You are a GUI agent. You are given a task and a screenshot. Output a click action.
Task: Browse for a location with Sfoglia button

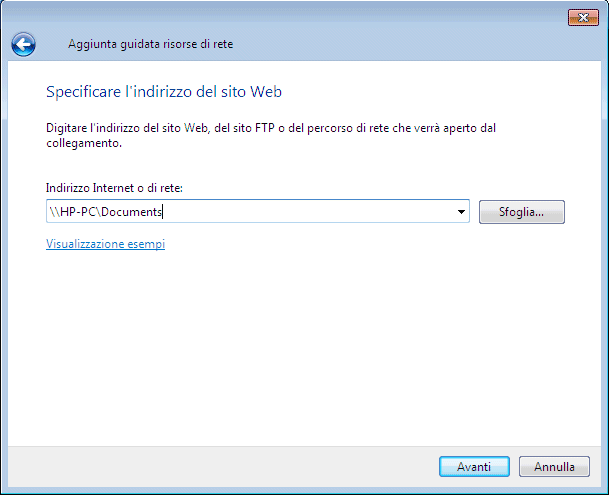[x=522, y=212]
